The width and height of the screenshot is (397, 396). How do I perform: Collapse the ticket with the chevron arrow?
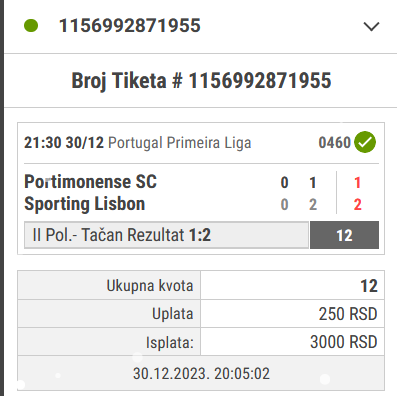(x=371, y=26)
